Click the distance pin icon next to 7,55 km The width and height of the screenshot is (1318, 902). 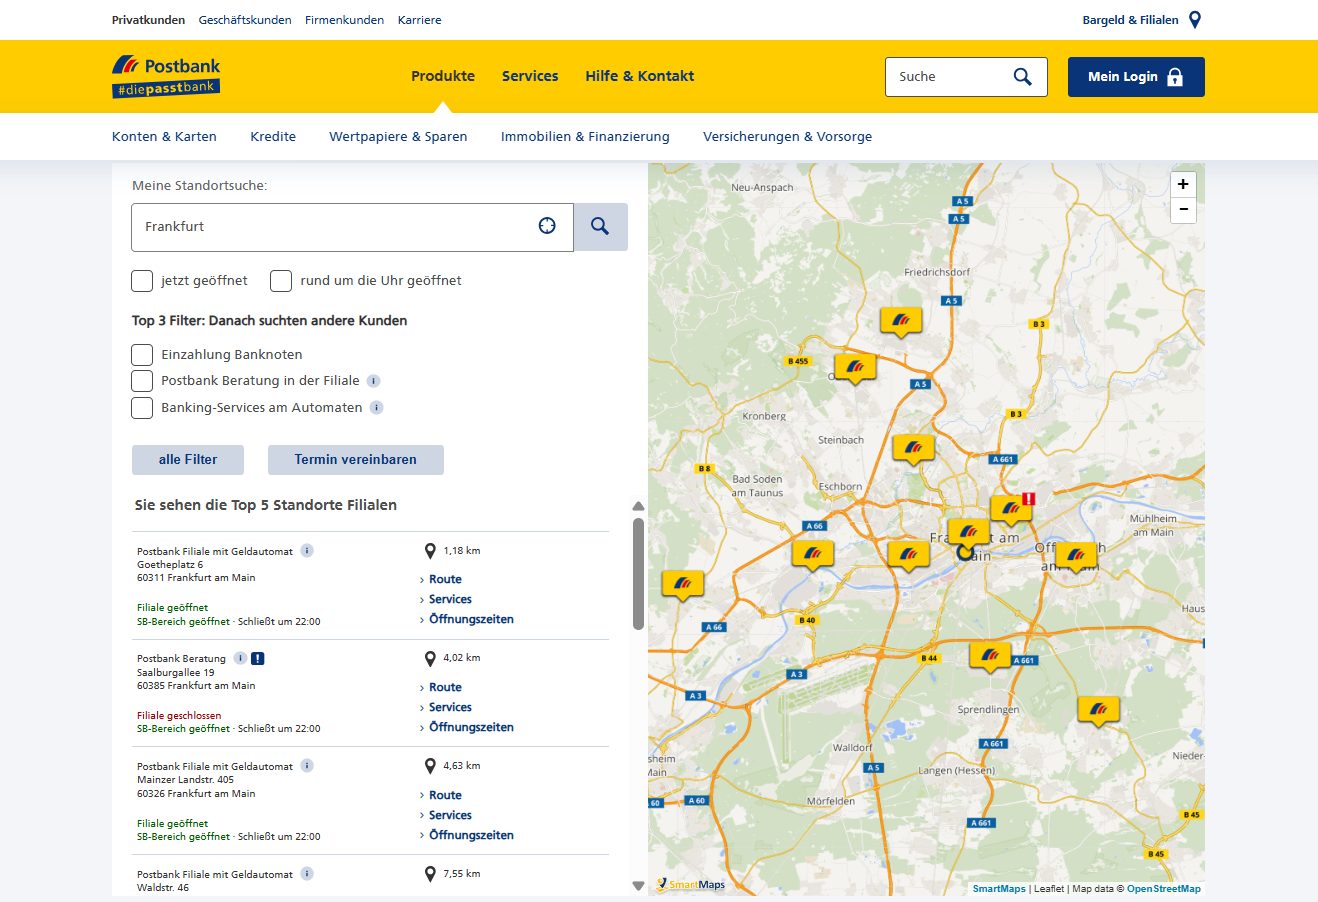click(430, 874)
